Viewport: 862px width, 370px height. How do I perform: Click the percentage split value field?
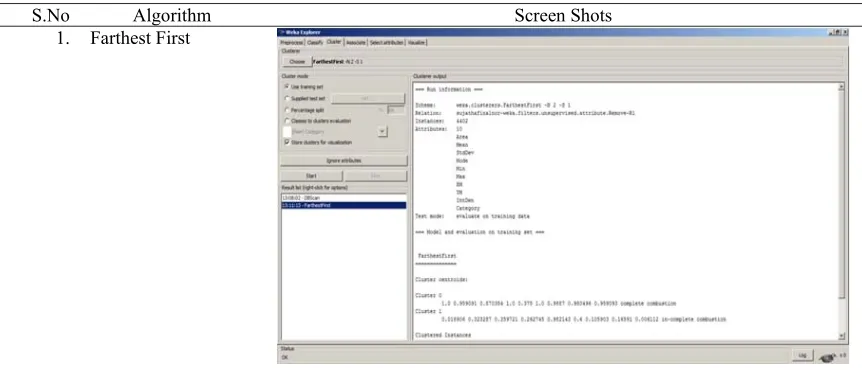395,110
